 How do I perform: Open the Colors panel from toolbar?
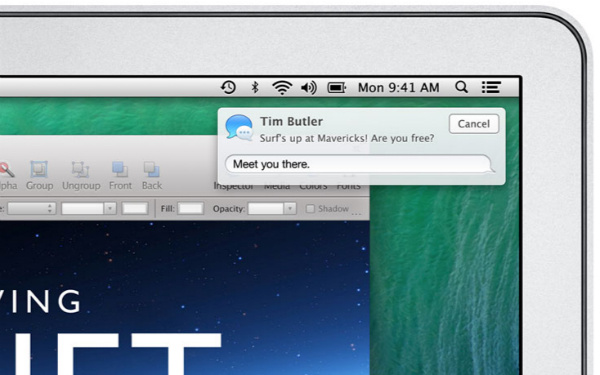[313, 186]
